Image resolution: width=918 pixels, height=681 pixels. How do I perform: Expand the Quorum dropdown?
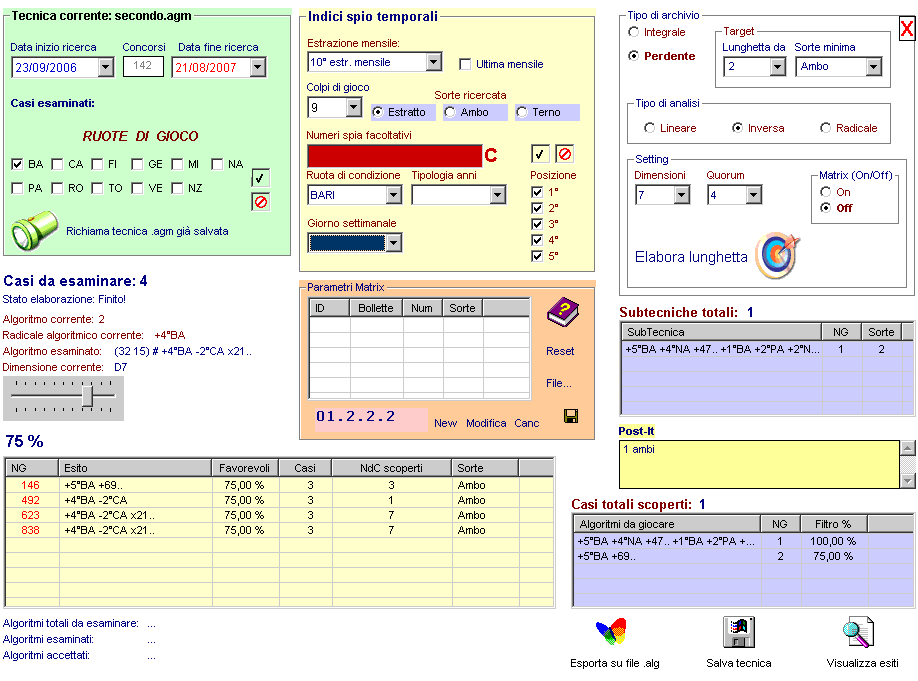pos(753,194)
